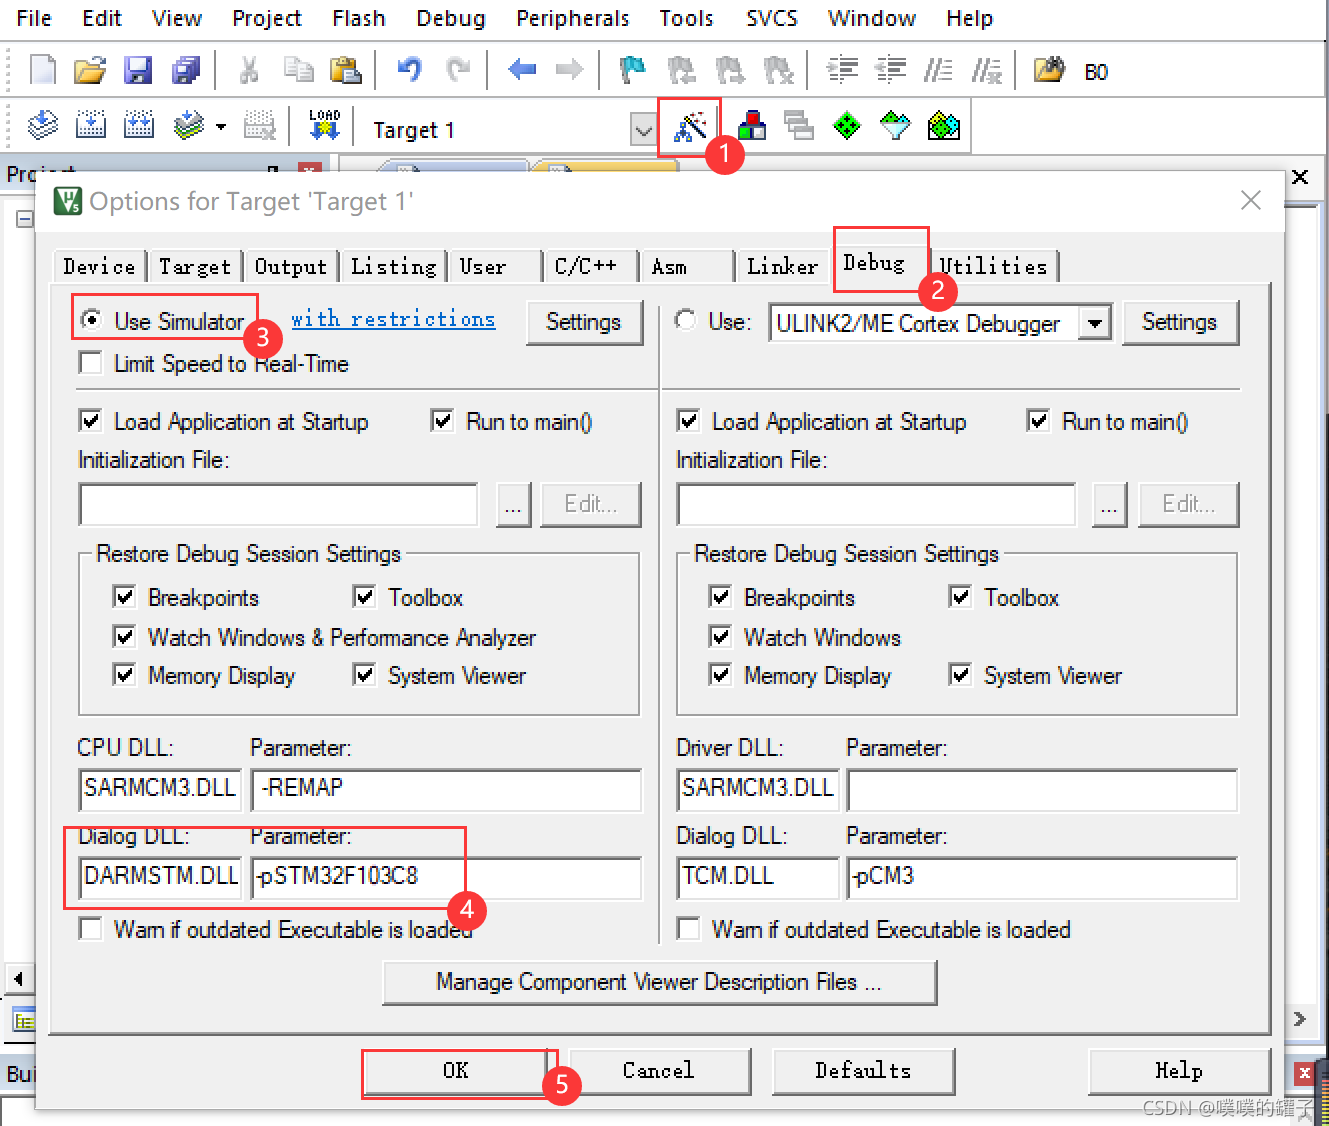Open the batch build dropdown arrow

click(x=220, y=126)
